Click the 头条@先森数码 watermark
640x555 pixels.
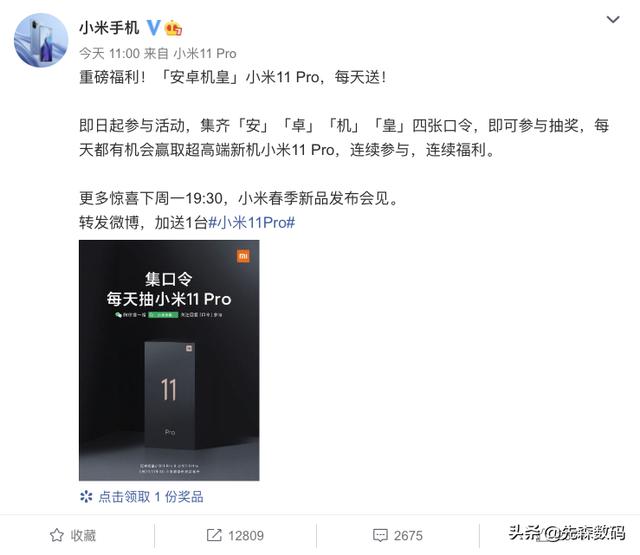(x=567, y=533)
